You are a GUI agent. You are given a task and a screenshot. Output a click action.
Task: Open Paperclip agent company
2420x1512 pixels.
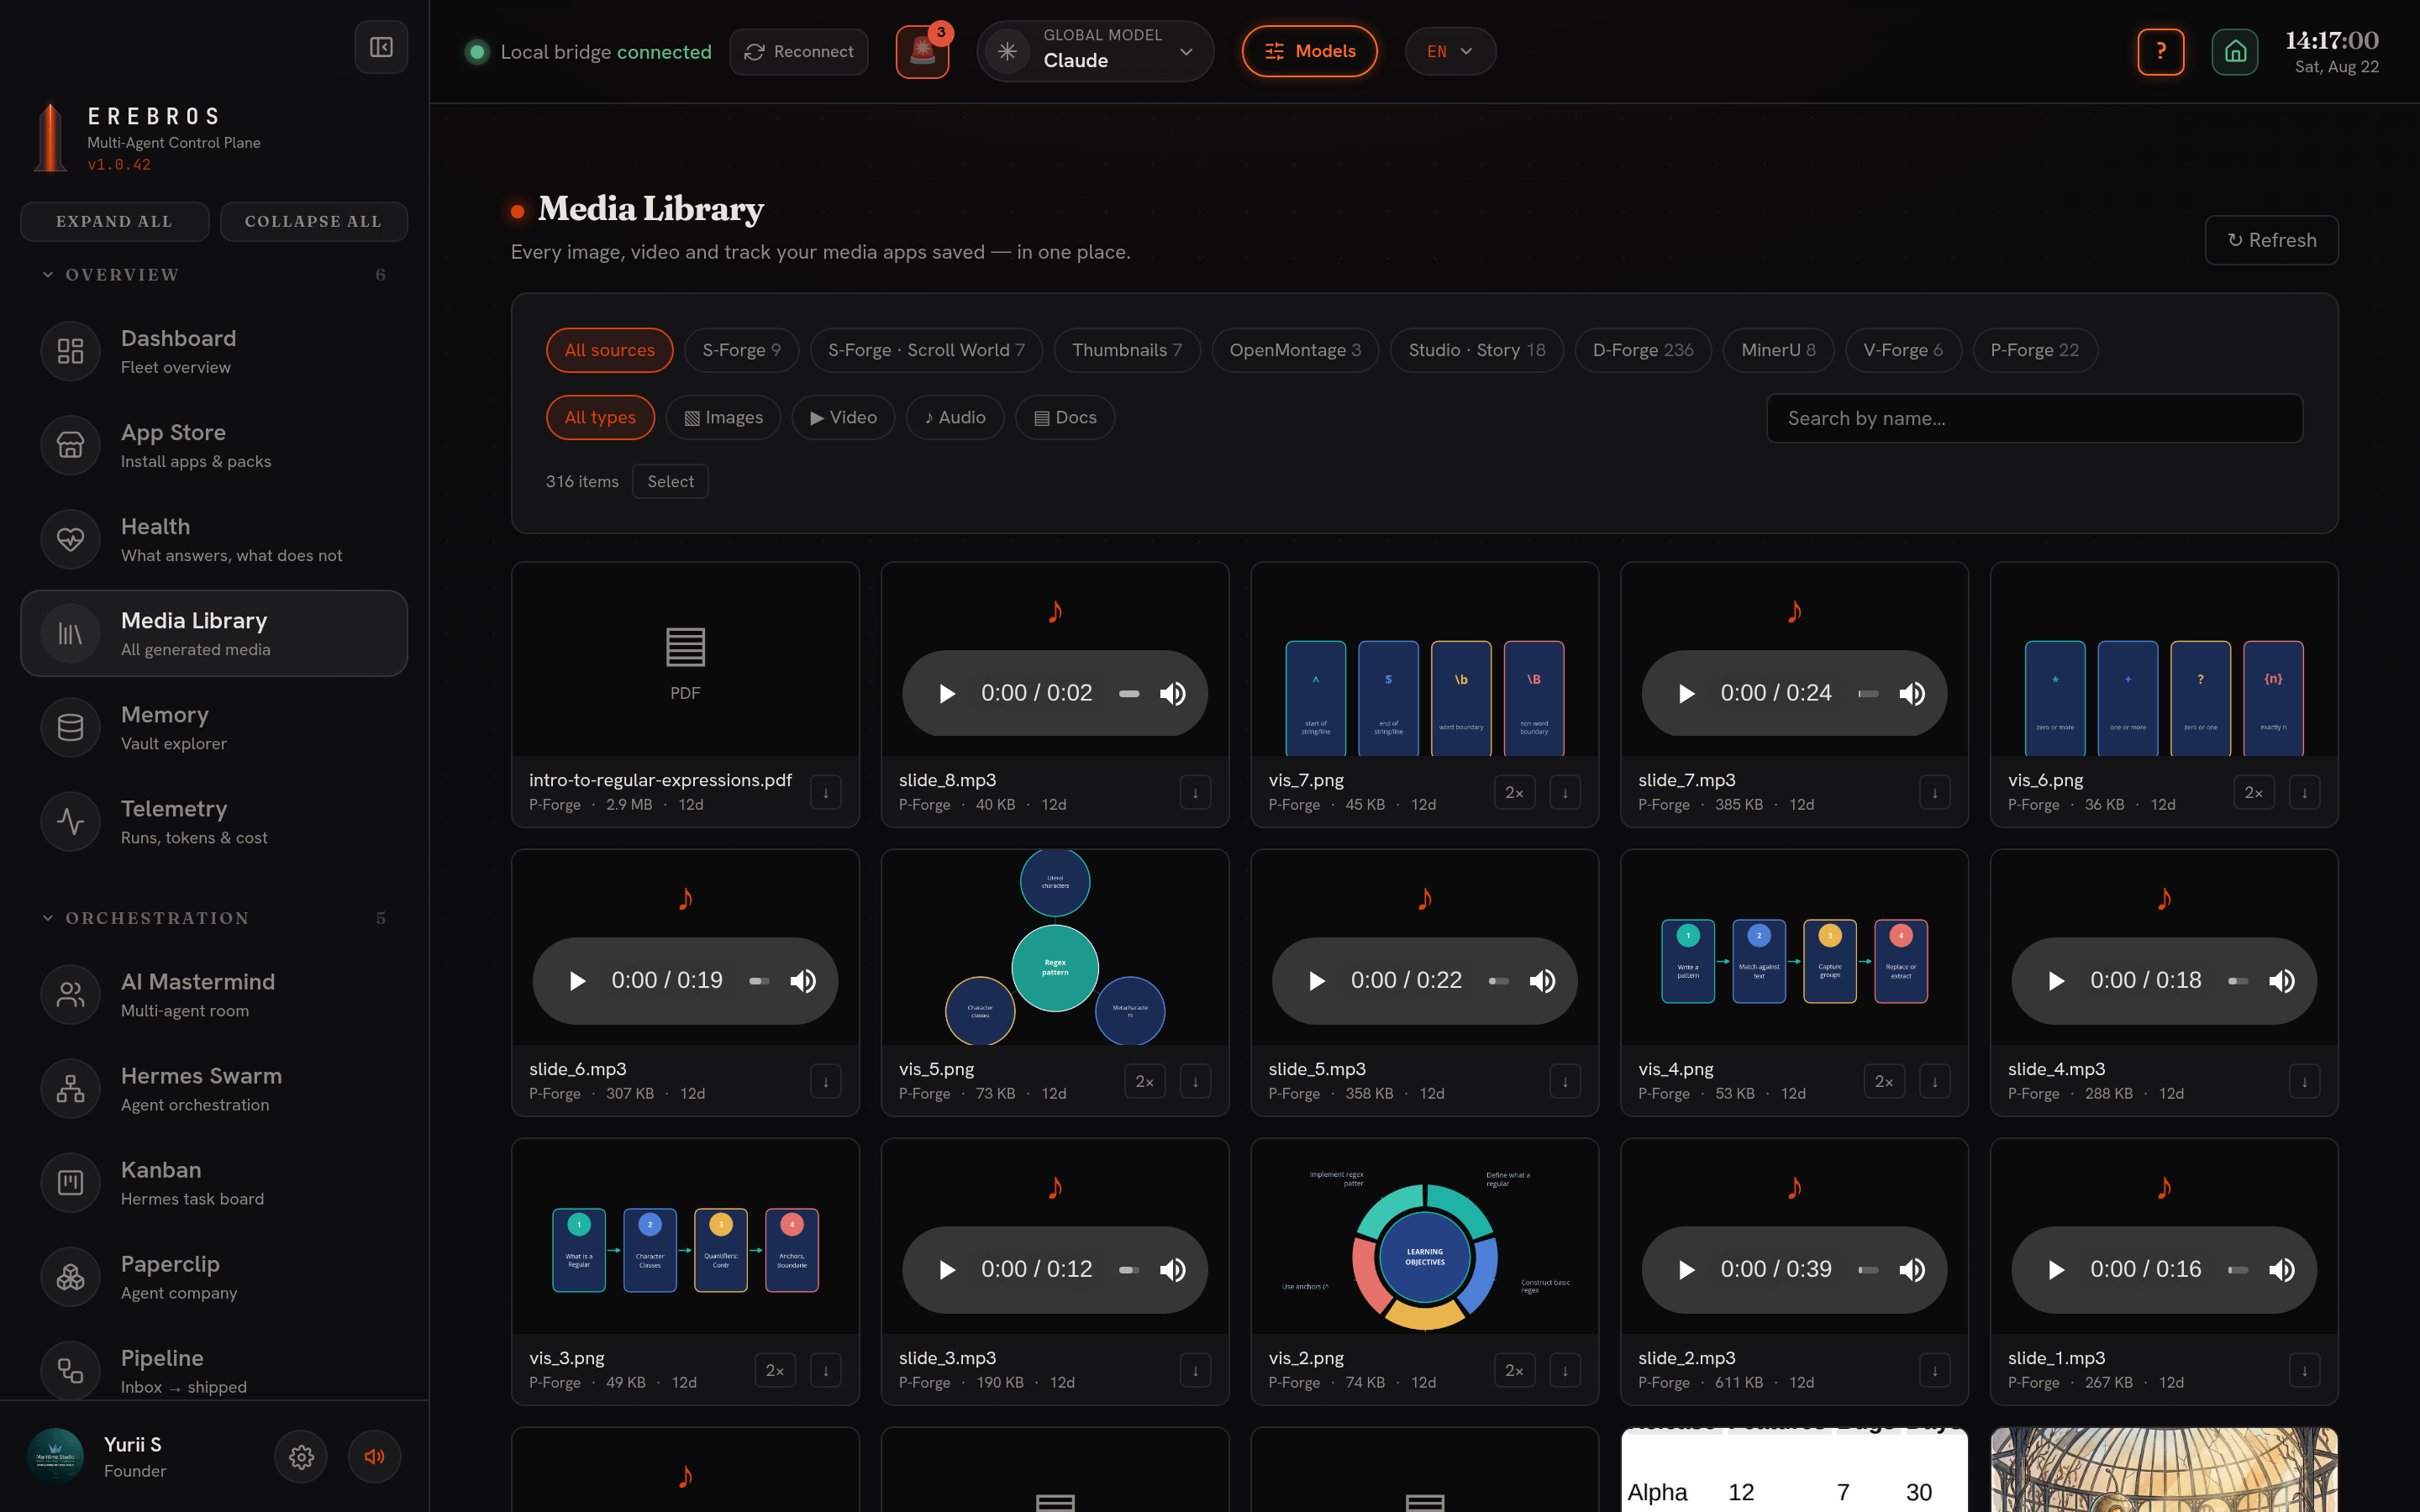click(x=214, y=1276)
